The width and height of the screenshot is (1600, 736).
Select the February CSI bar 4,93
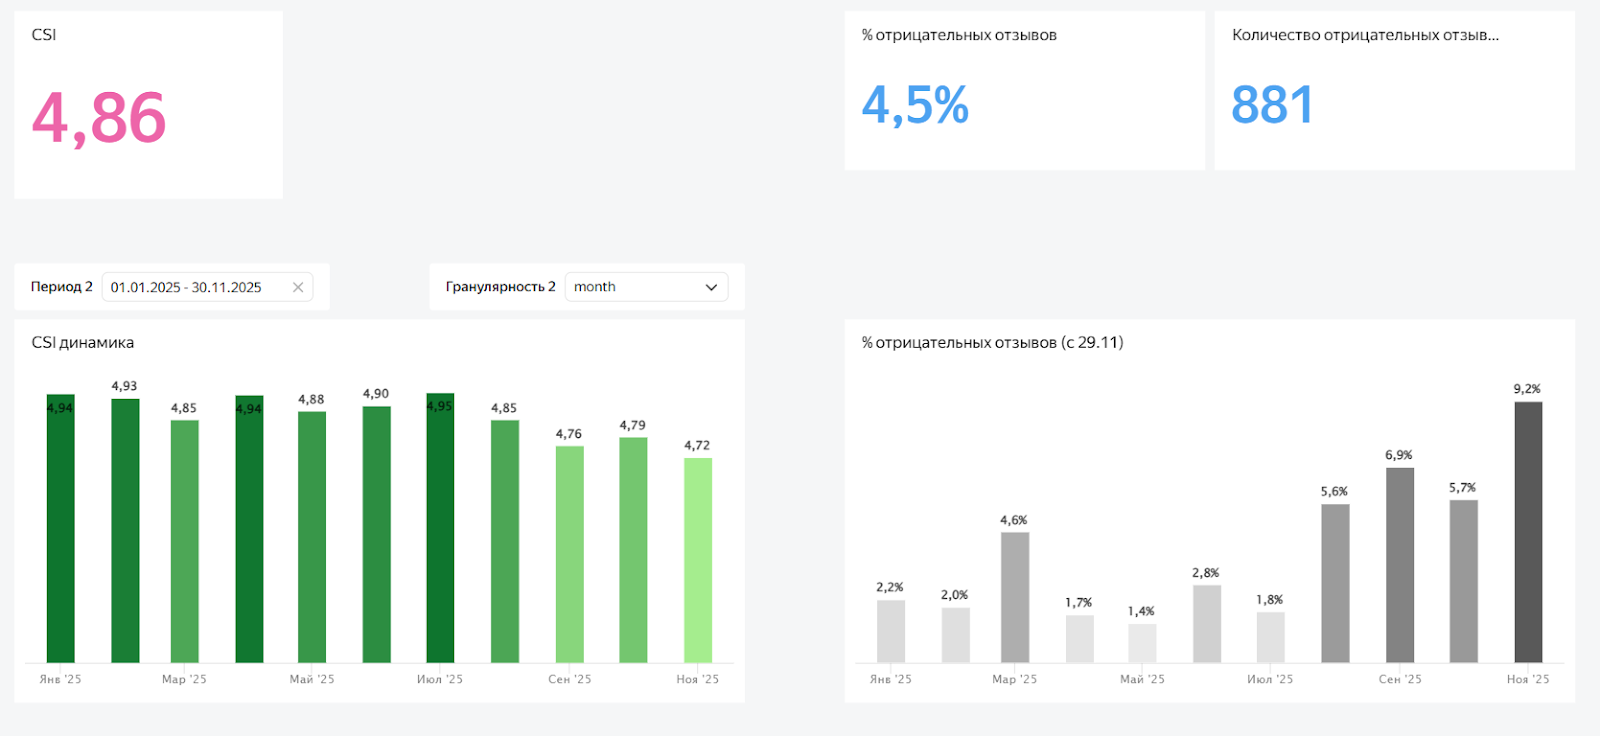point(125,530)
